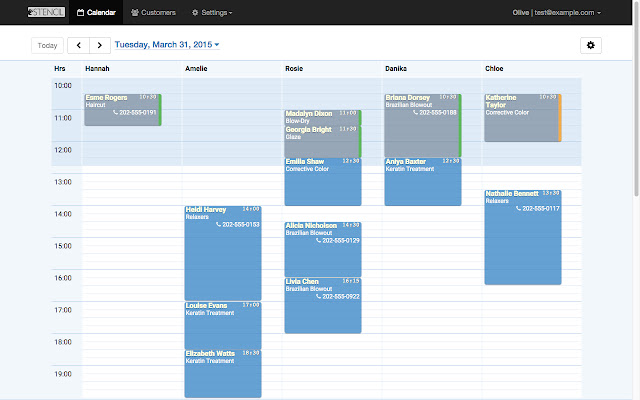
Task: Click the phone icon in Esme Rogers appointment
Action: 116,112
